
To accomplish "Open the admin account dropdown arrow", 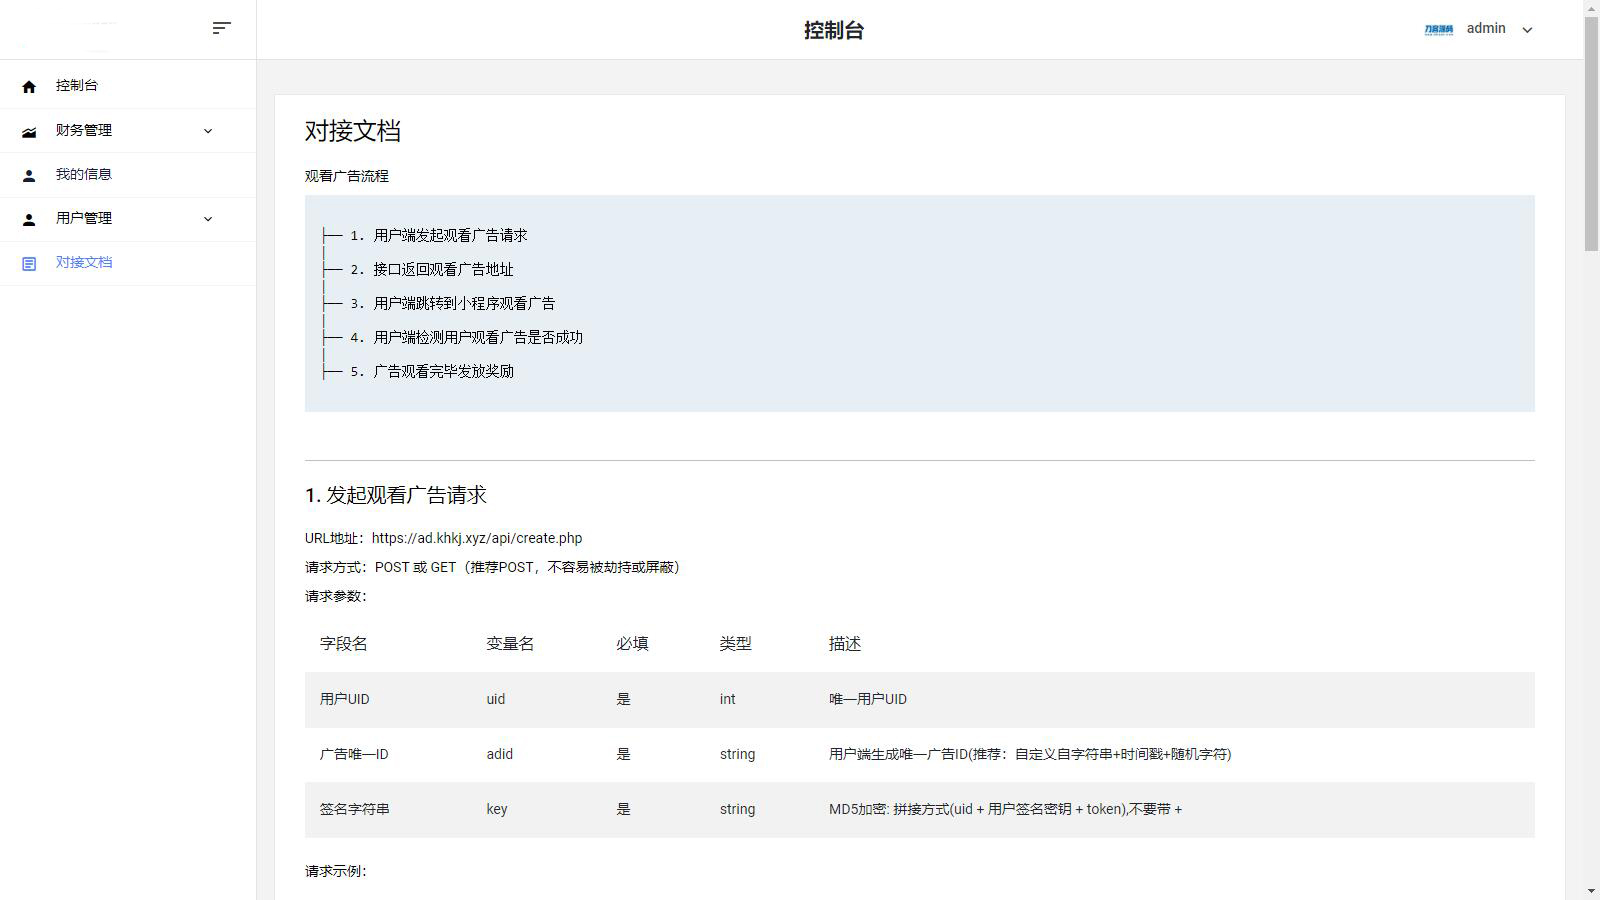I will click(x=1527, y=30).
